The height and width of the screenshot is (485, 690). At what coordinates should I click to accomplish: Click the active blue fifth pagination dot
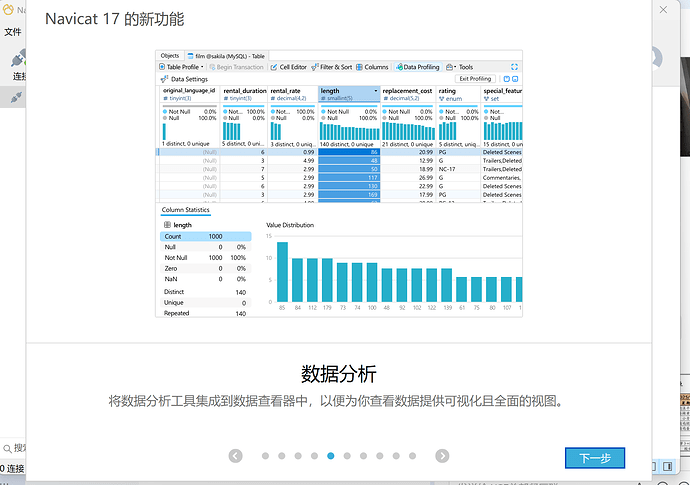(x=331, y=456)
